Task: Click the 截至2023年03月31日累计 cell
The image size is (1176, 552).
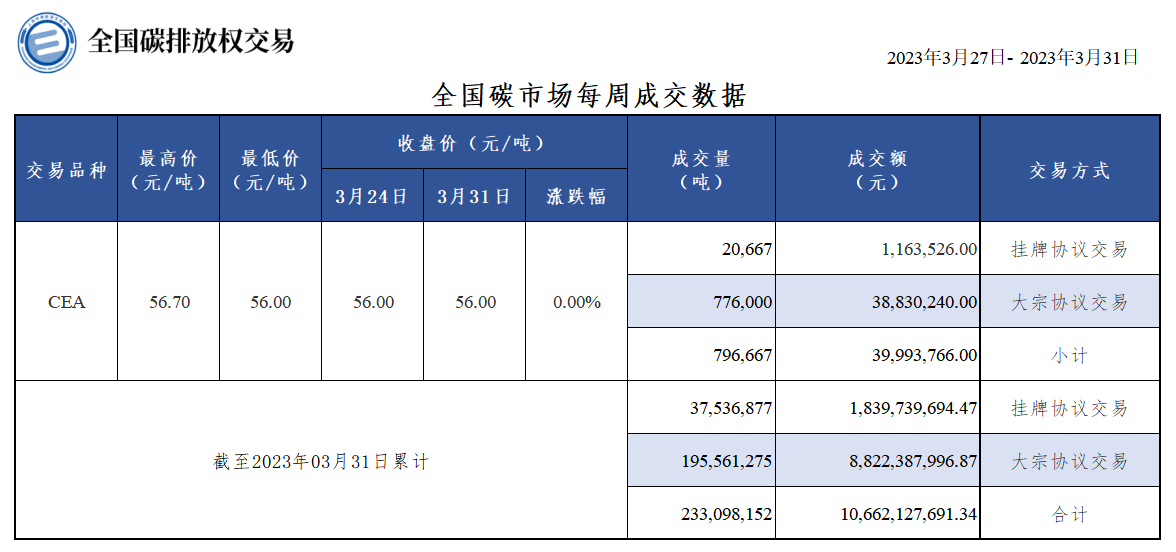Action: (x=321, y=460)
